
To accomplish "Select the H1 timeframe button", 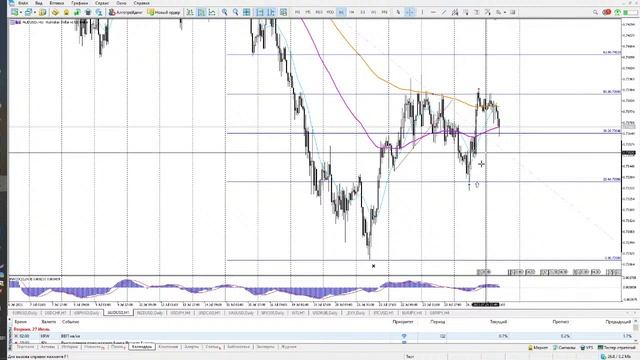I will click(341, 12).
